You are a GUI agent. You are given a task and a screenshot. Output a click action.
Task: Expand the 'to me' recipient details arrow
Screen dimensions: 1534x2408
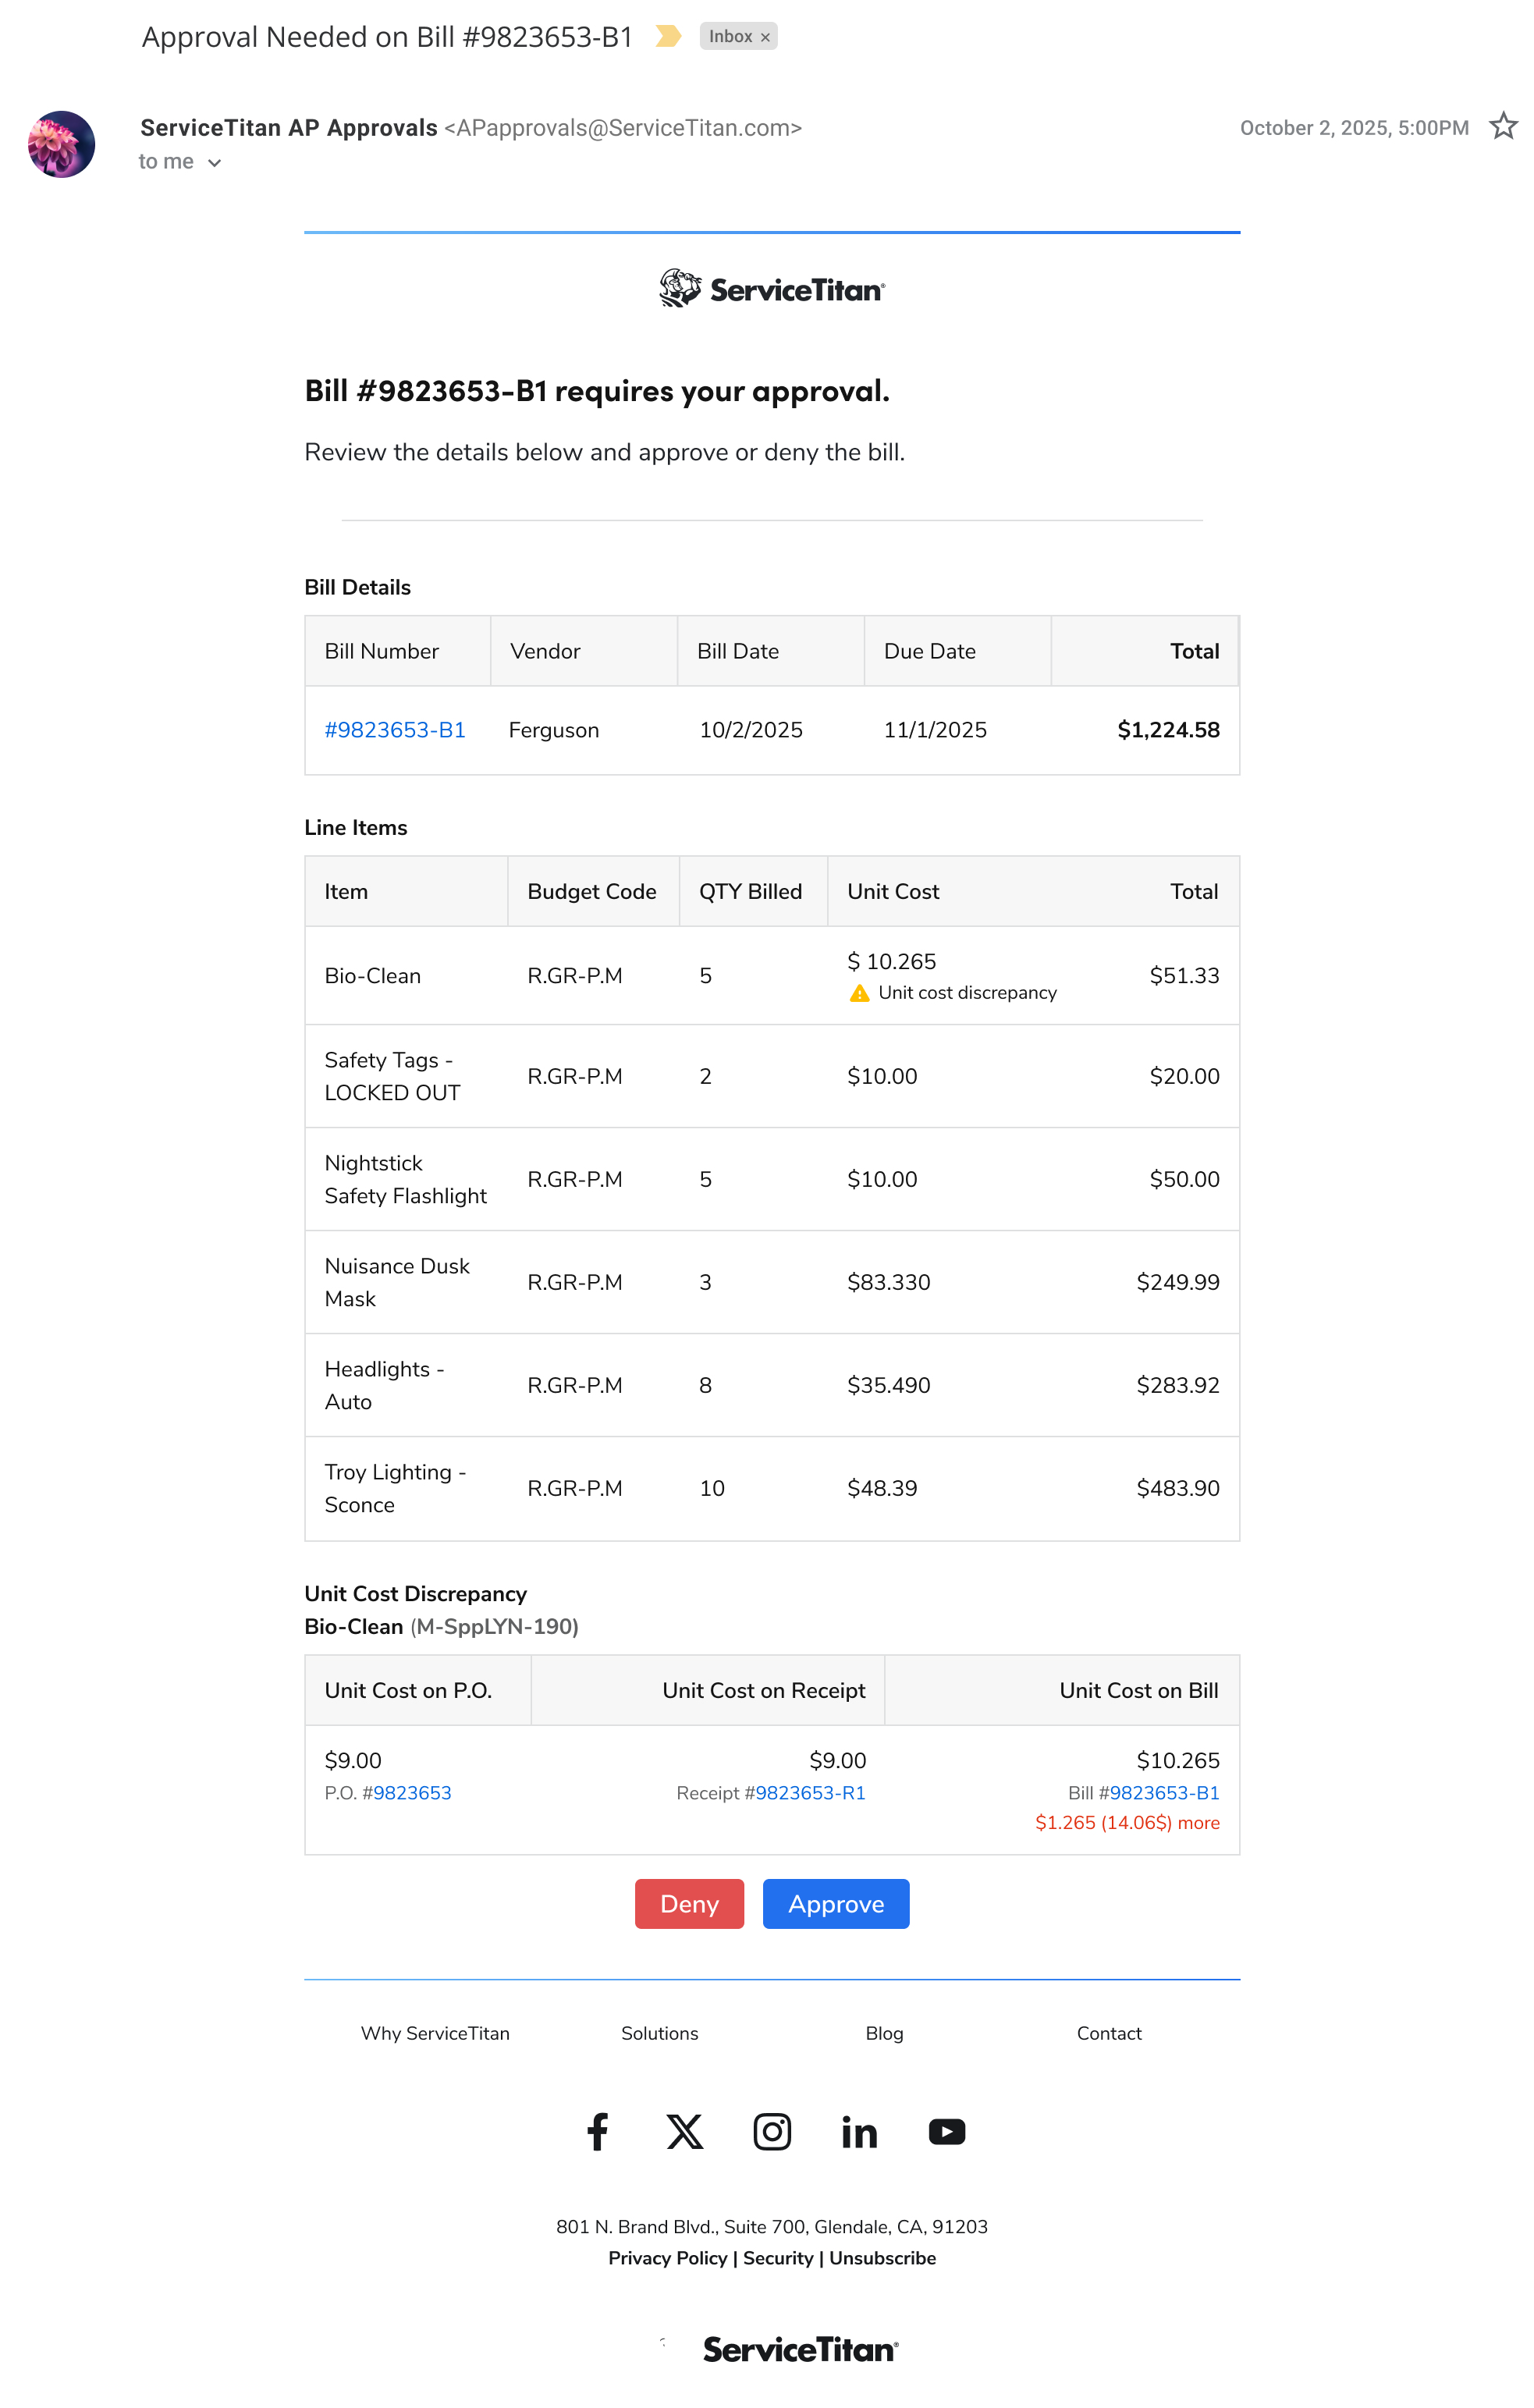[214, 162]
